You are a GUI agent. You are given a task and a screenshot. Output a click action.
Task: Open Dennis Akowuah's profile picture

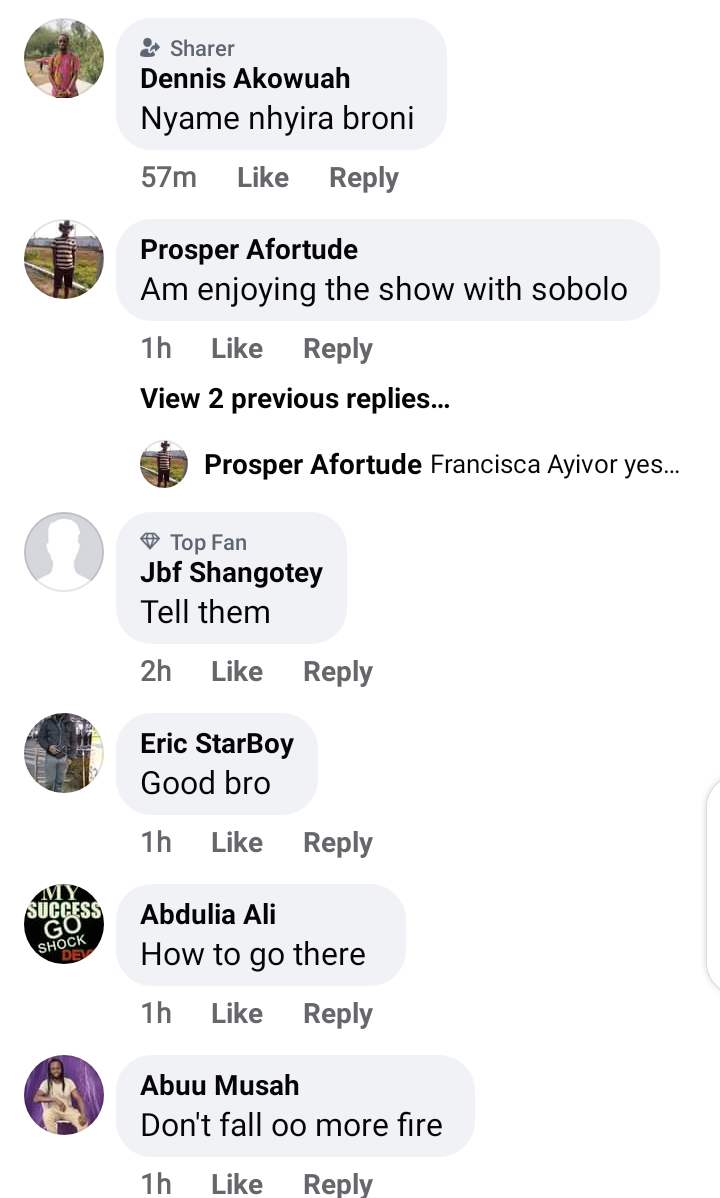coord(64,58)
